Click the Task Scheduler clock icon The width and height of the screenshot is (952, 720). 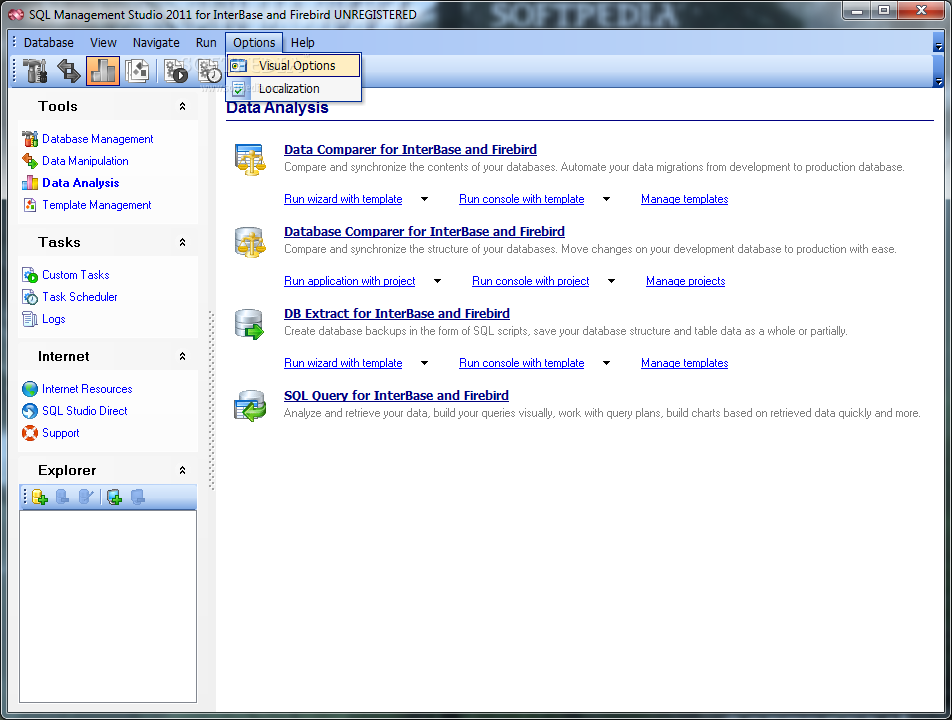pos(30,297)
